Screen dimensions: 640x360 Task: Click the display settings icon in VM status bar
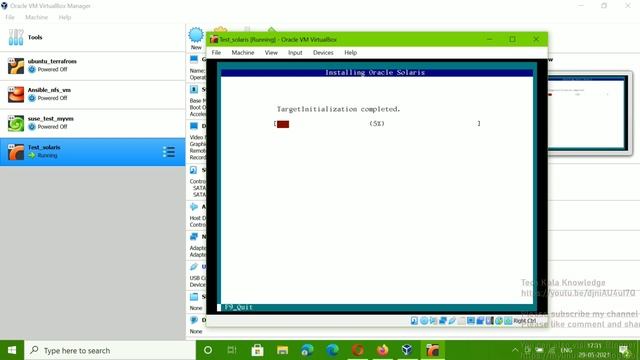[471, 321]
